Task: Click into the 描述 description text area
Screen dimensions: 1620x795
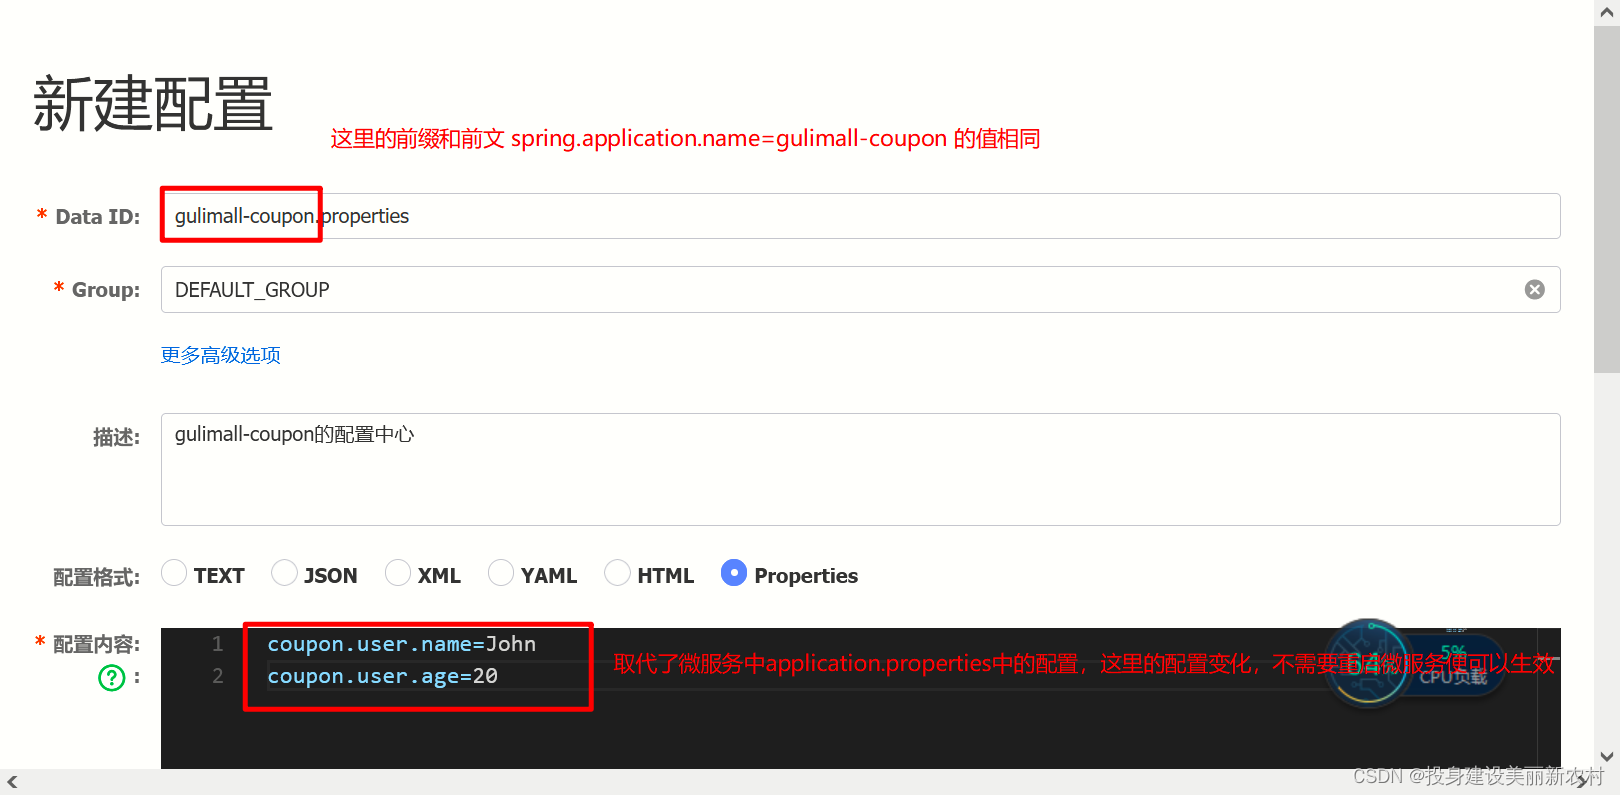Action: [860, 469]
